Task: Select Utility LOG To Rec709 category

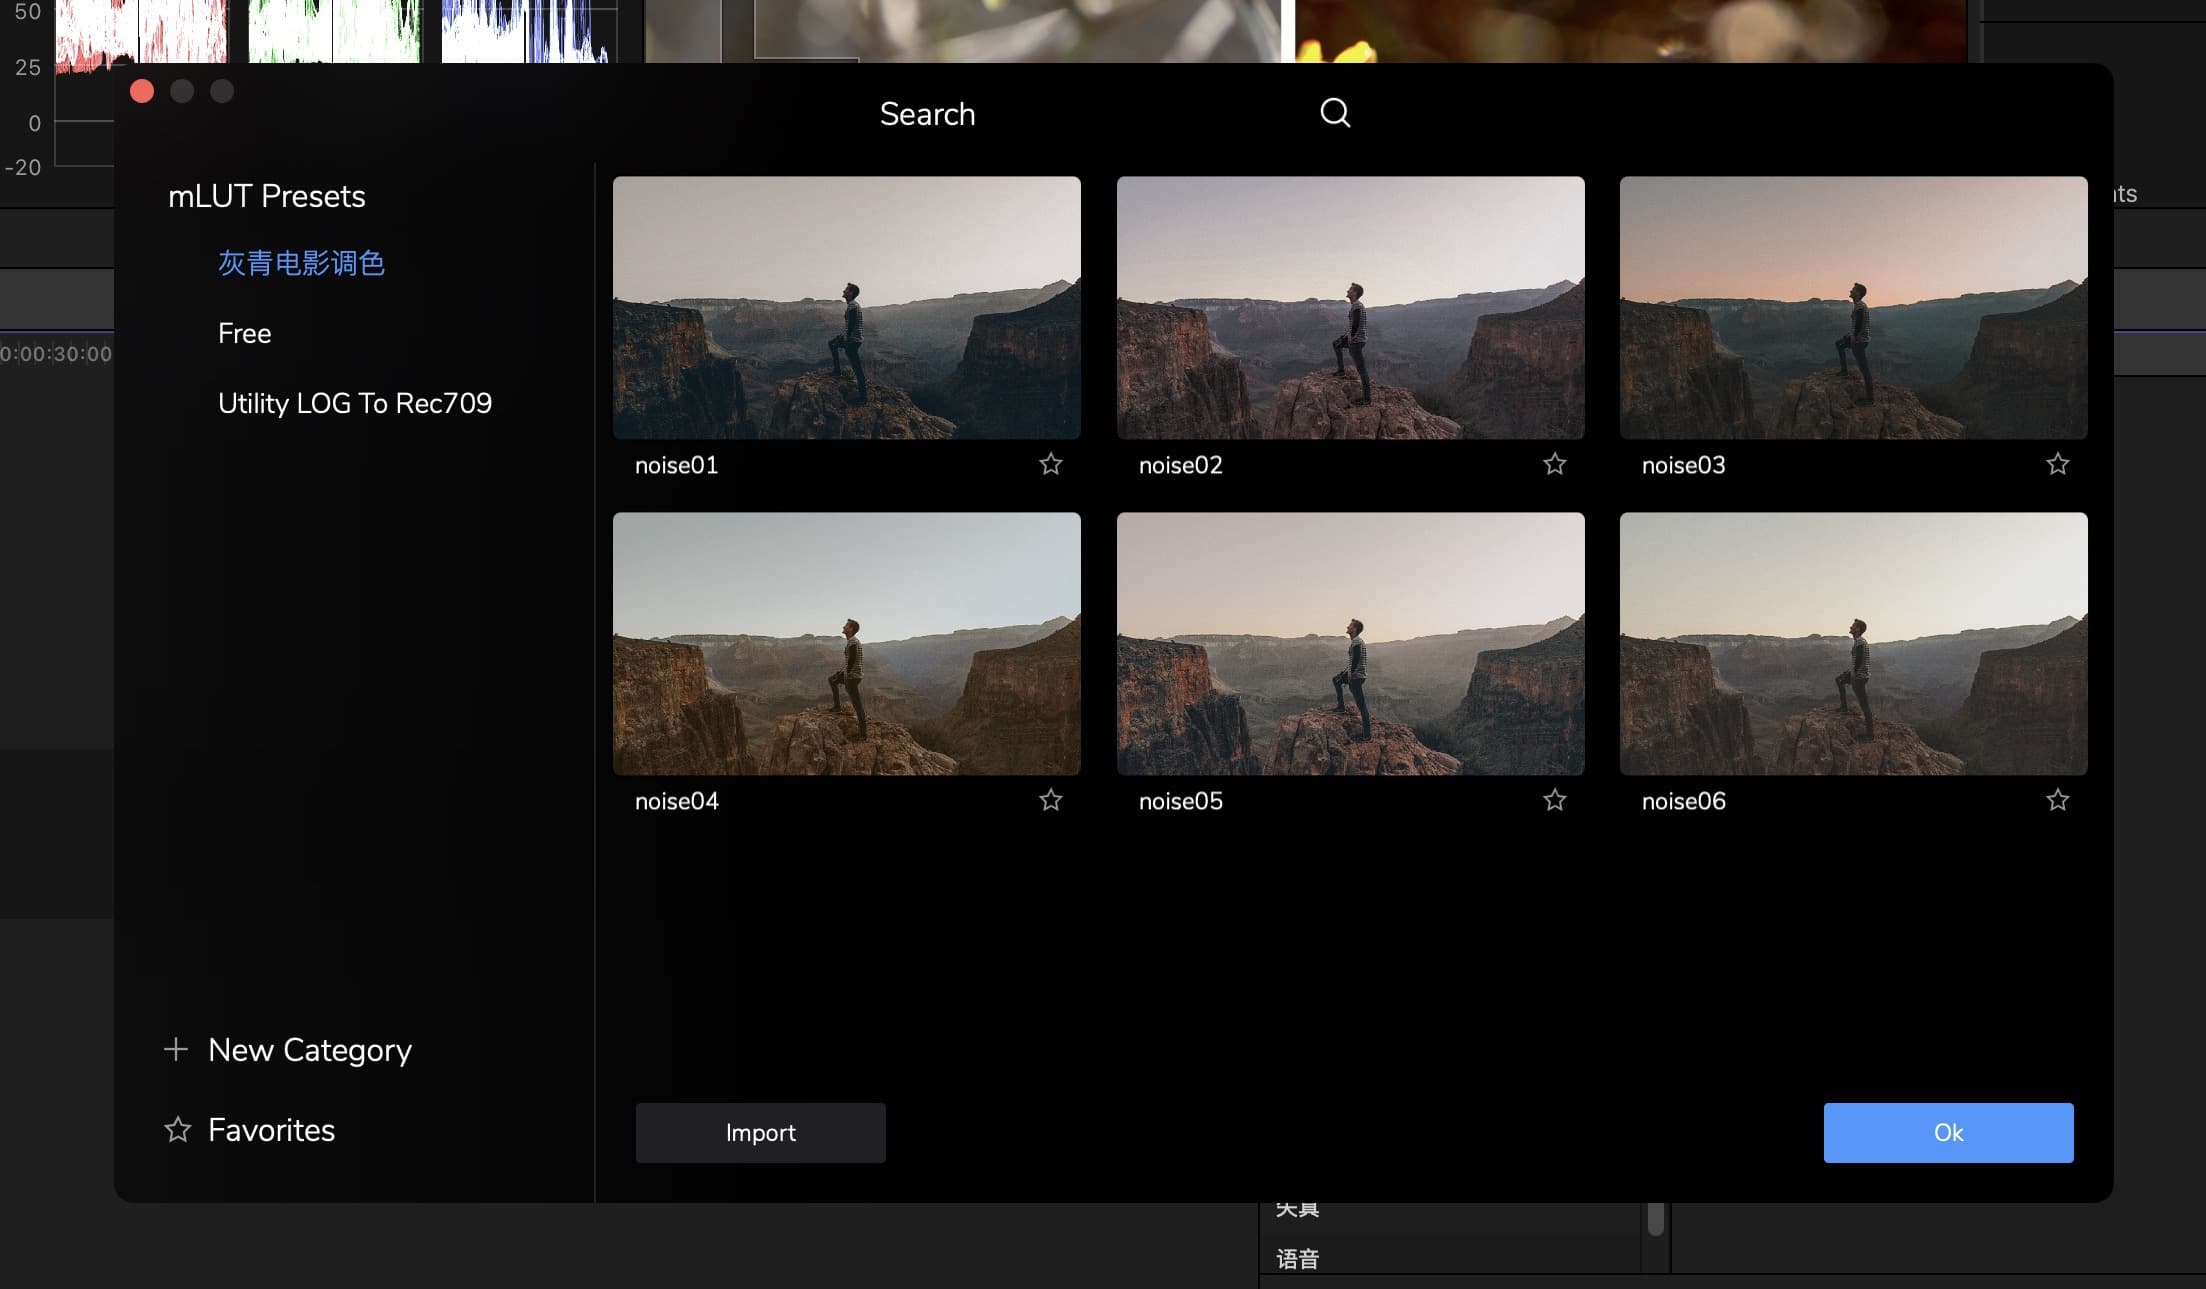Action: coord(354,403)
